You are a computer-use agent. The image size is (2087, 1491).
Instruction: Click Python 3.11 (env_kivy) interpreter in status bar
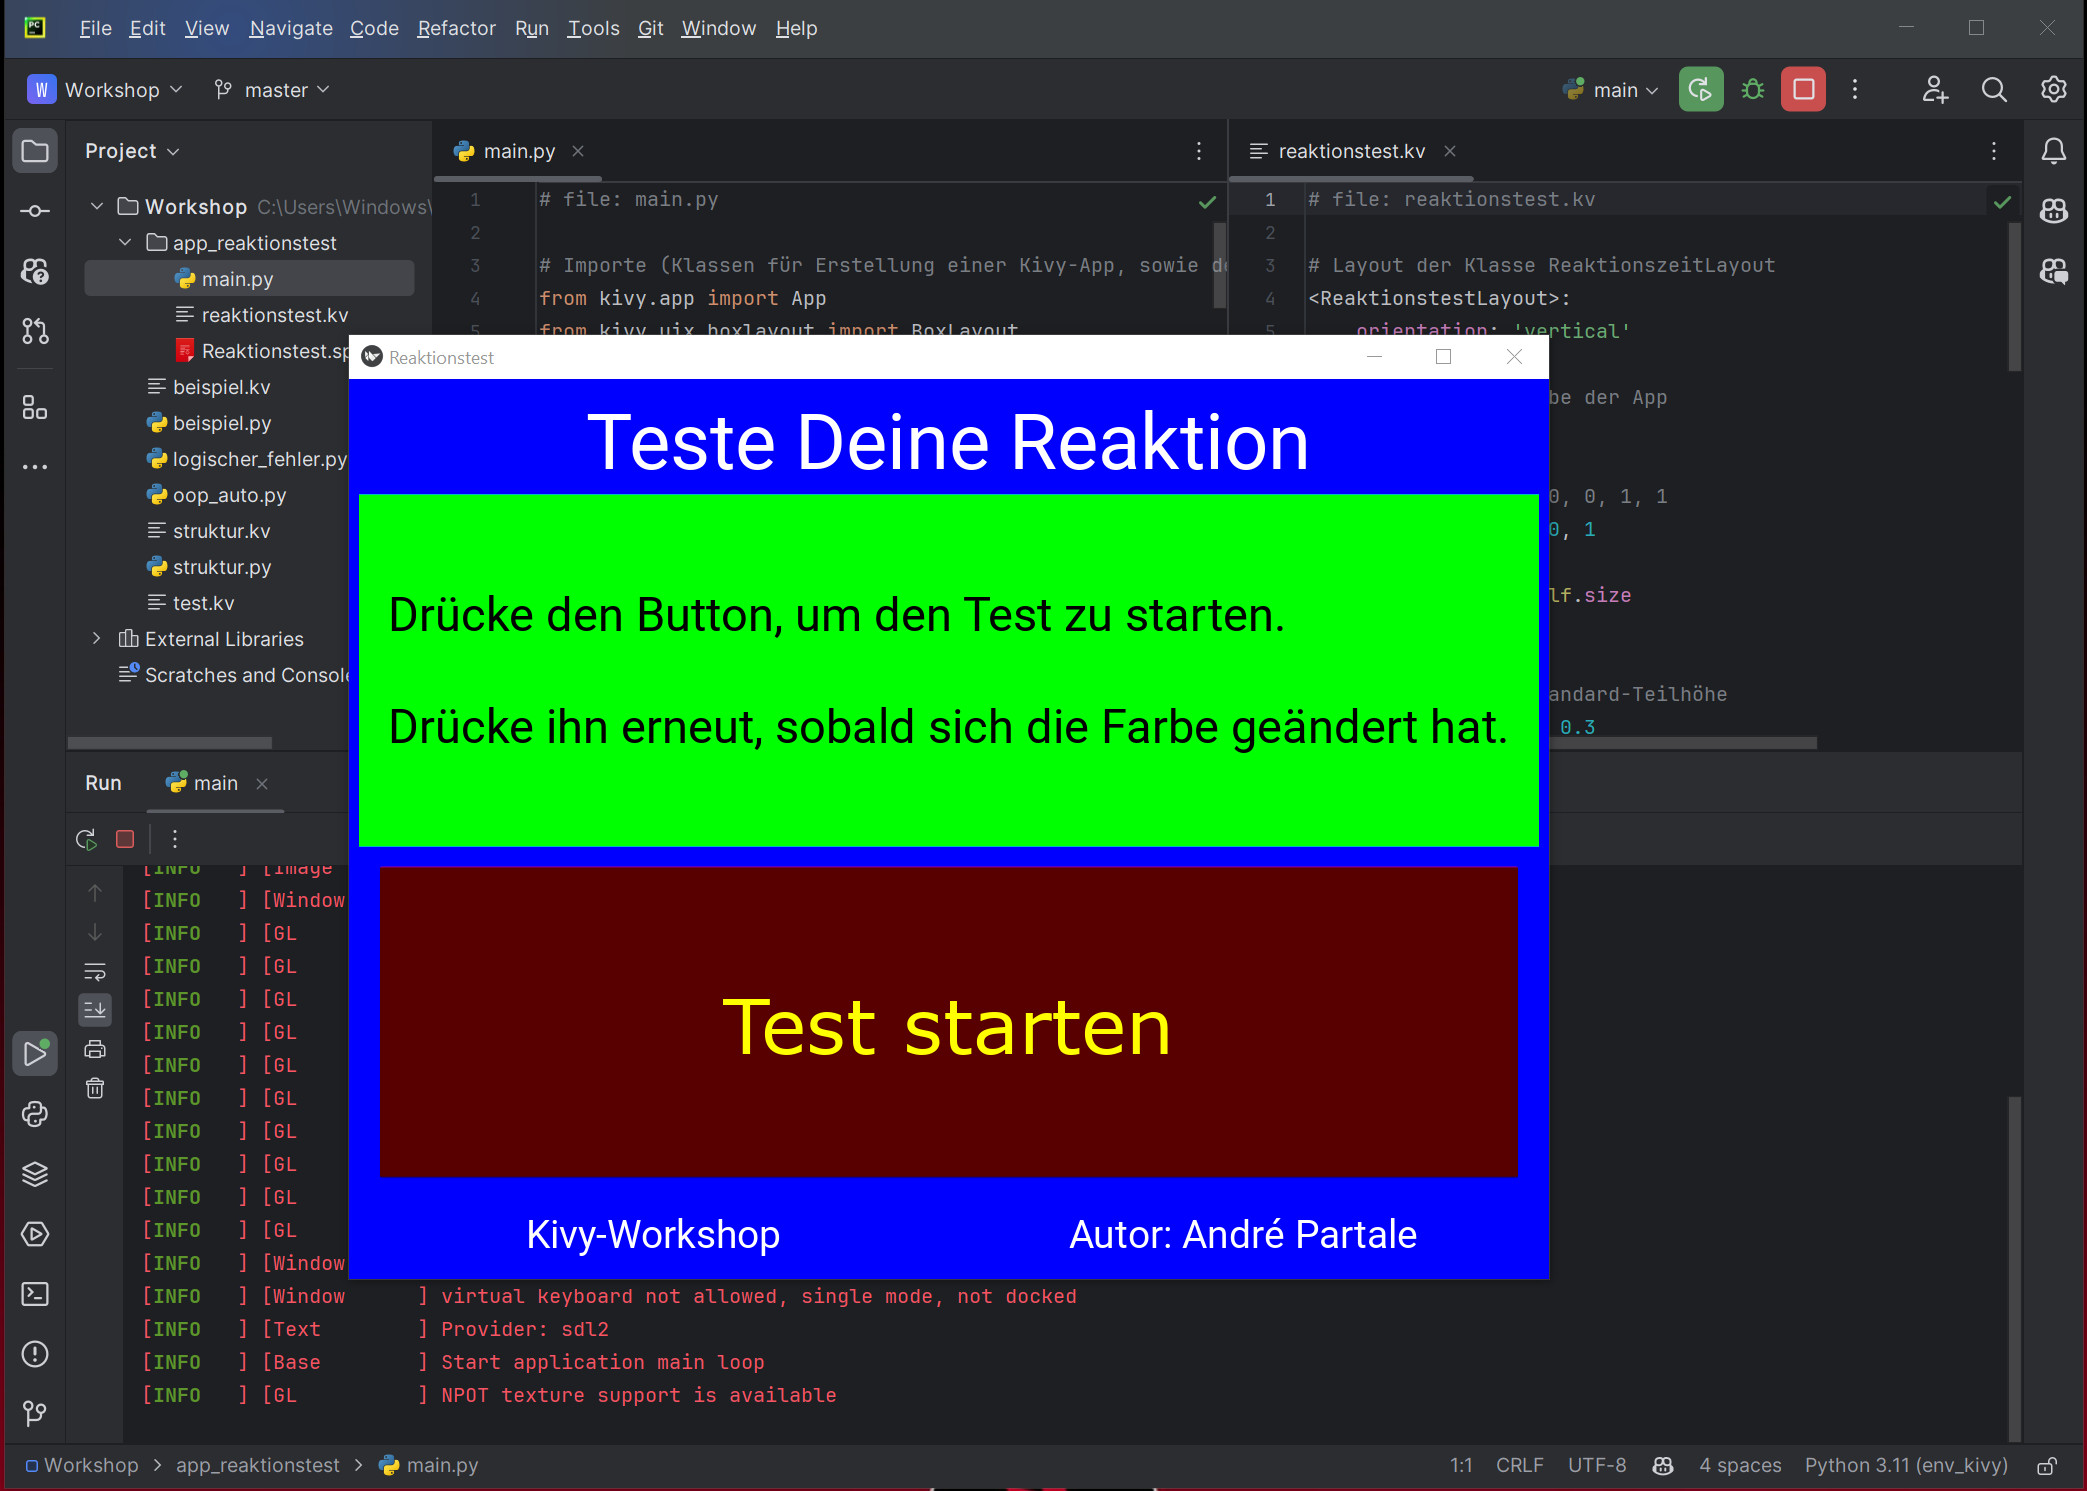[1905, 1466]
